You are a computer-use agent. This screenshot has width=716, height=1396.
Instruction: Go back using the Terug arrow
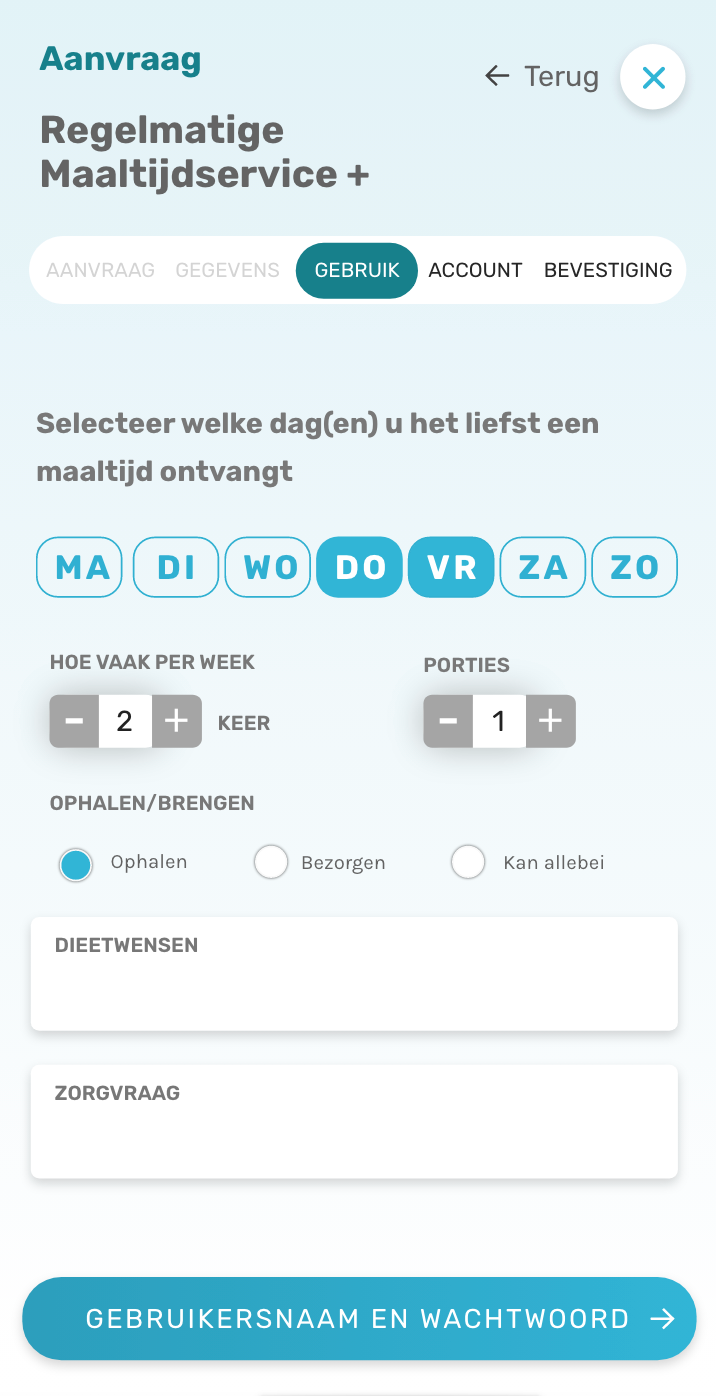[541, 77]
